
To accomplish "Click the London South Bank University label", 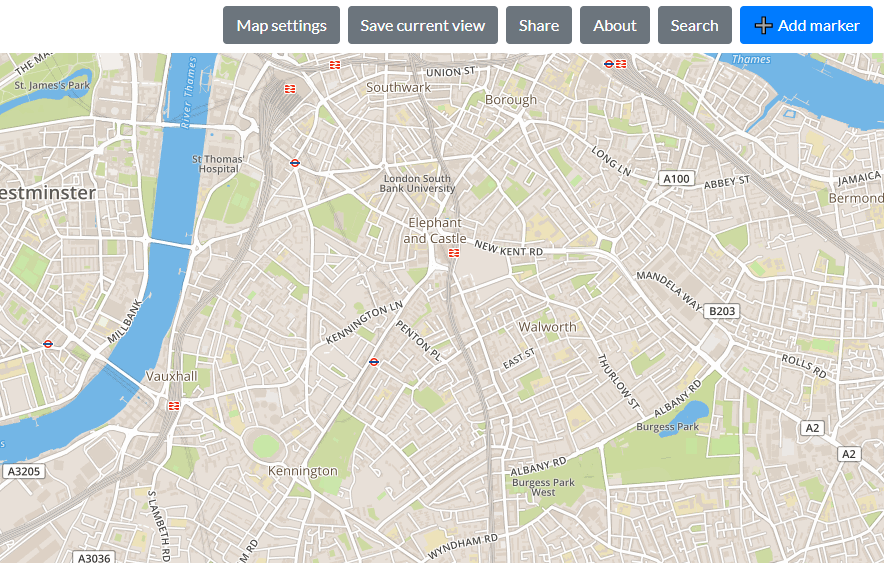I will point(417,183).
